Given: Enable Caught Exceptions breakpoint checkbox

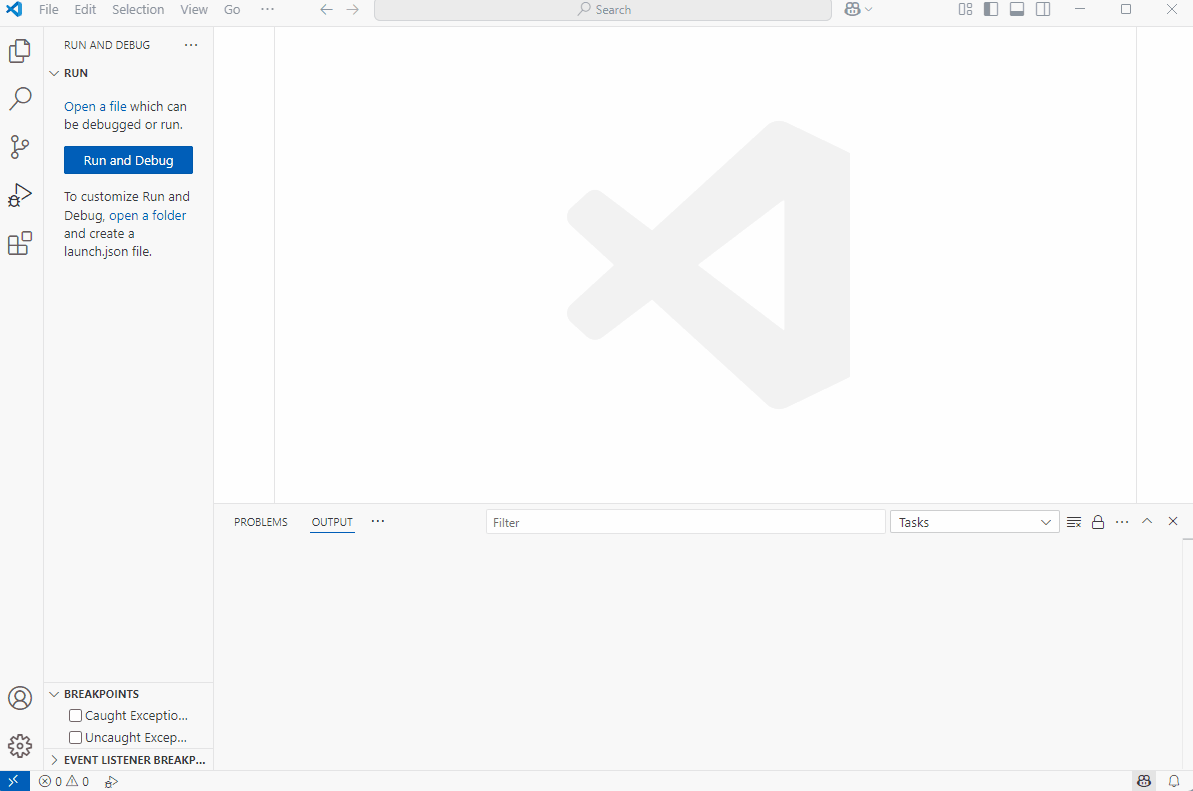Looking at the screenshot, I should point(75,715).
